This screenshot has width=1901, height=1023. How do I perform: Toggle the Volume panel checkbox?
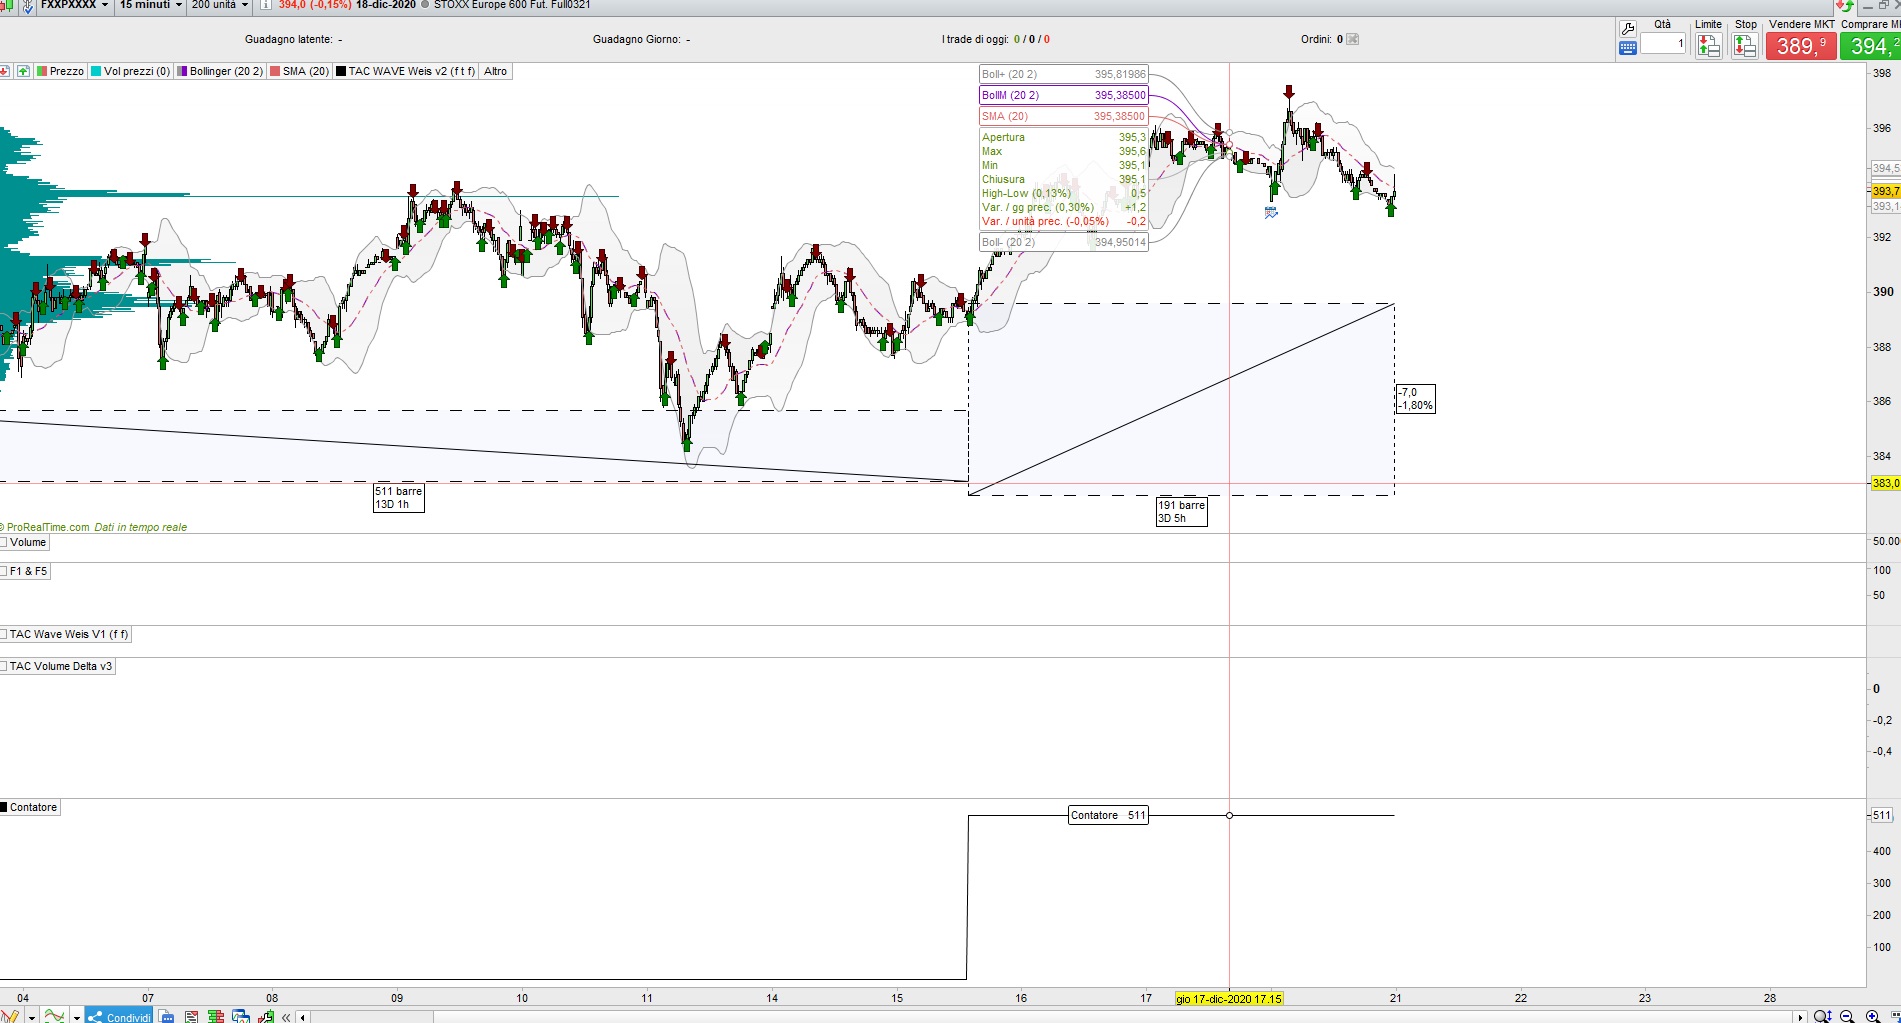4,542
